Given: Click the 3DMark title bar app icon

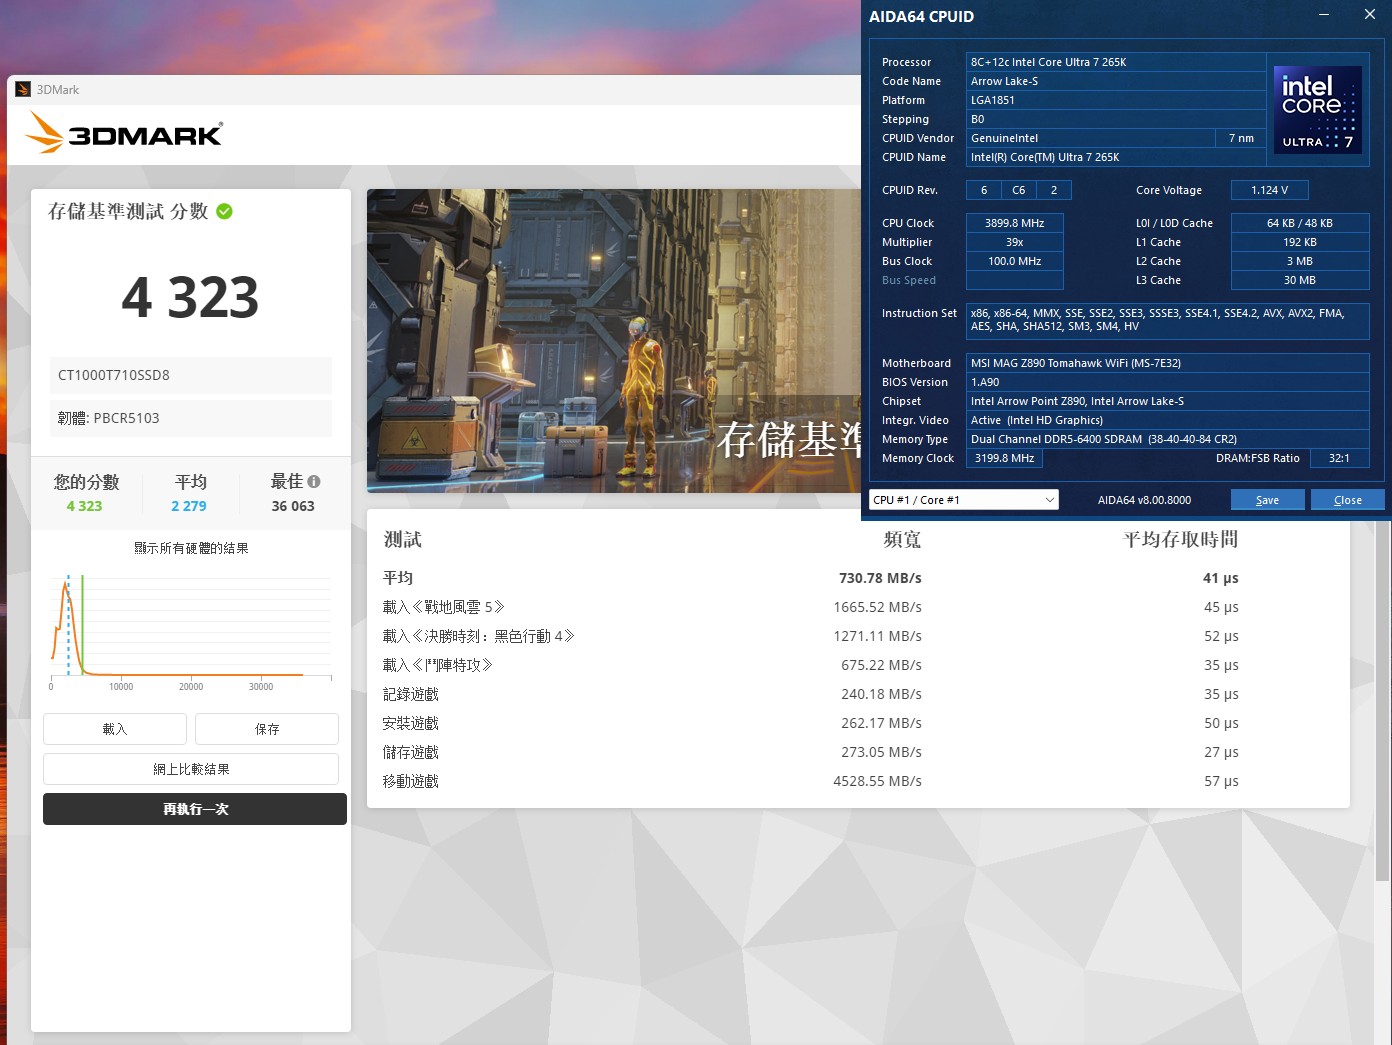Looking at the screenshot, I should pos(23,90).
